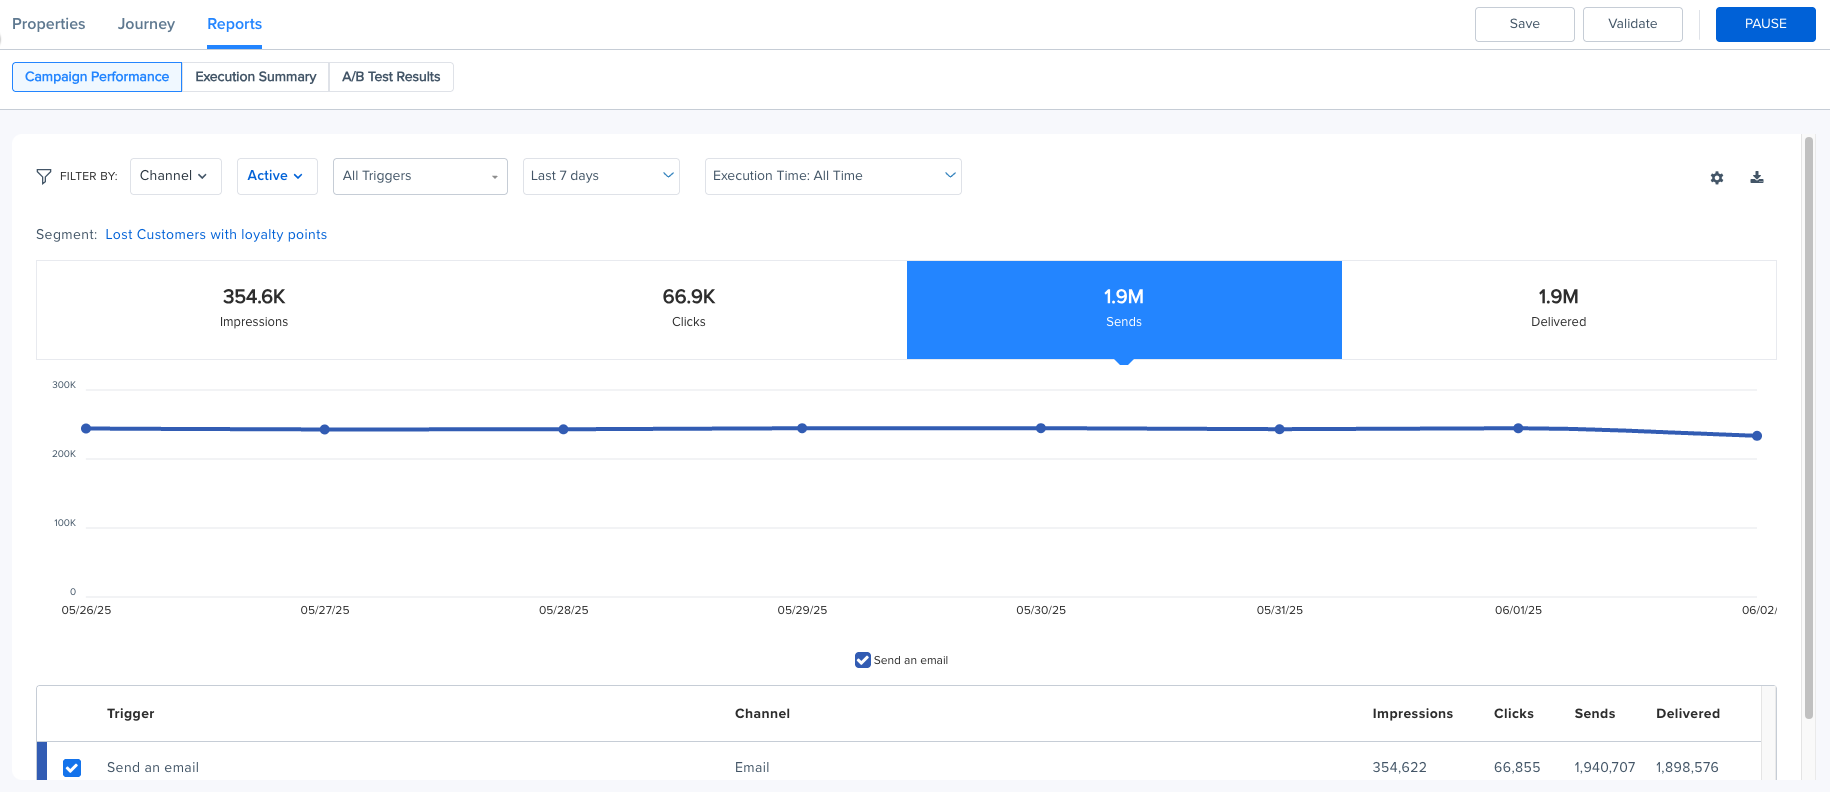The height and width of the screenshot is (792, 1830).
Task: Select Campaign Performance sub-tab
Action: pos(97,77)
